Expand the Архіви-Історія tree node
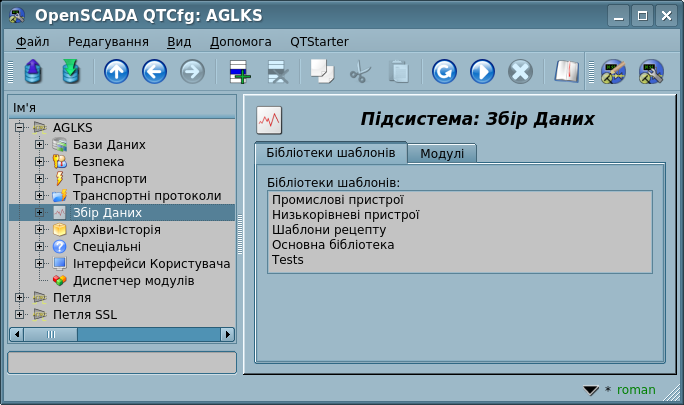Image resolution: width=684 pixels, height=405 pixels. [x=40, y=230]
